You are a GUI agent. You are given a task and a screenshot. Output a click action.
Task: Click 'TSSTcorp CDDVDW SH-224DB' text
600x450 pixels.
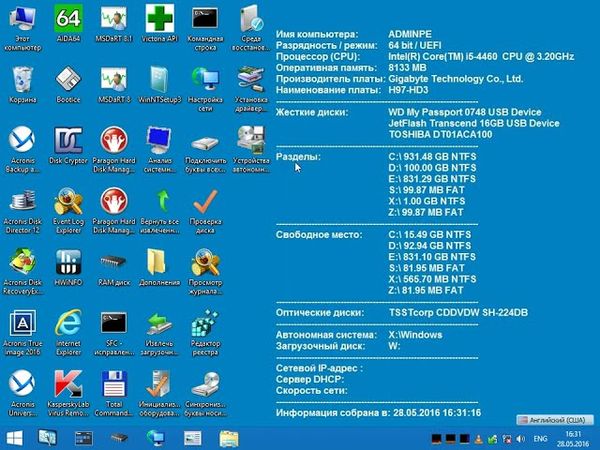coord(458,313)
